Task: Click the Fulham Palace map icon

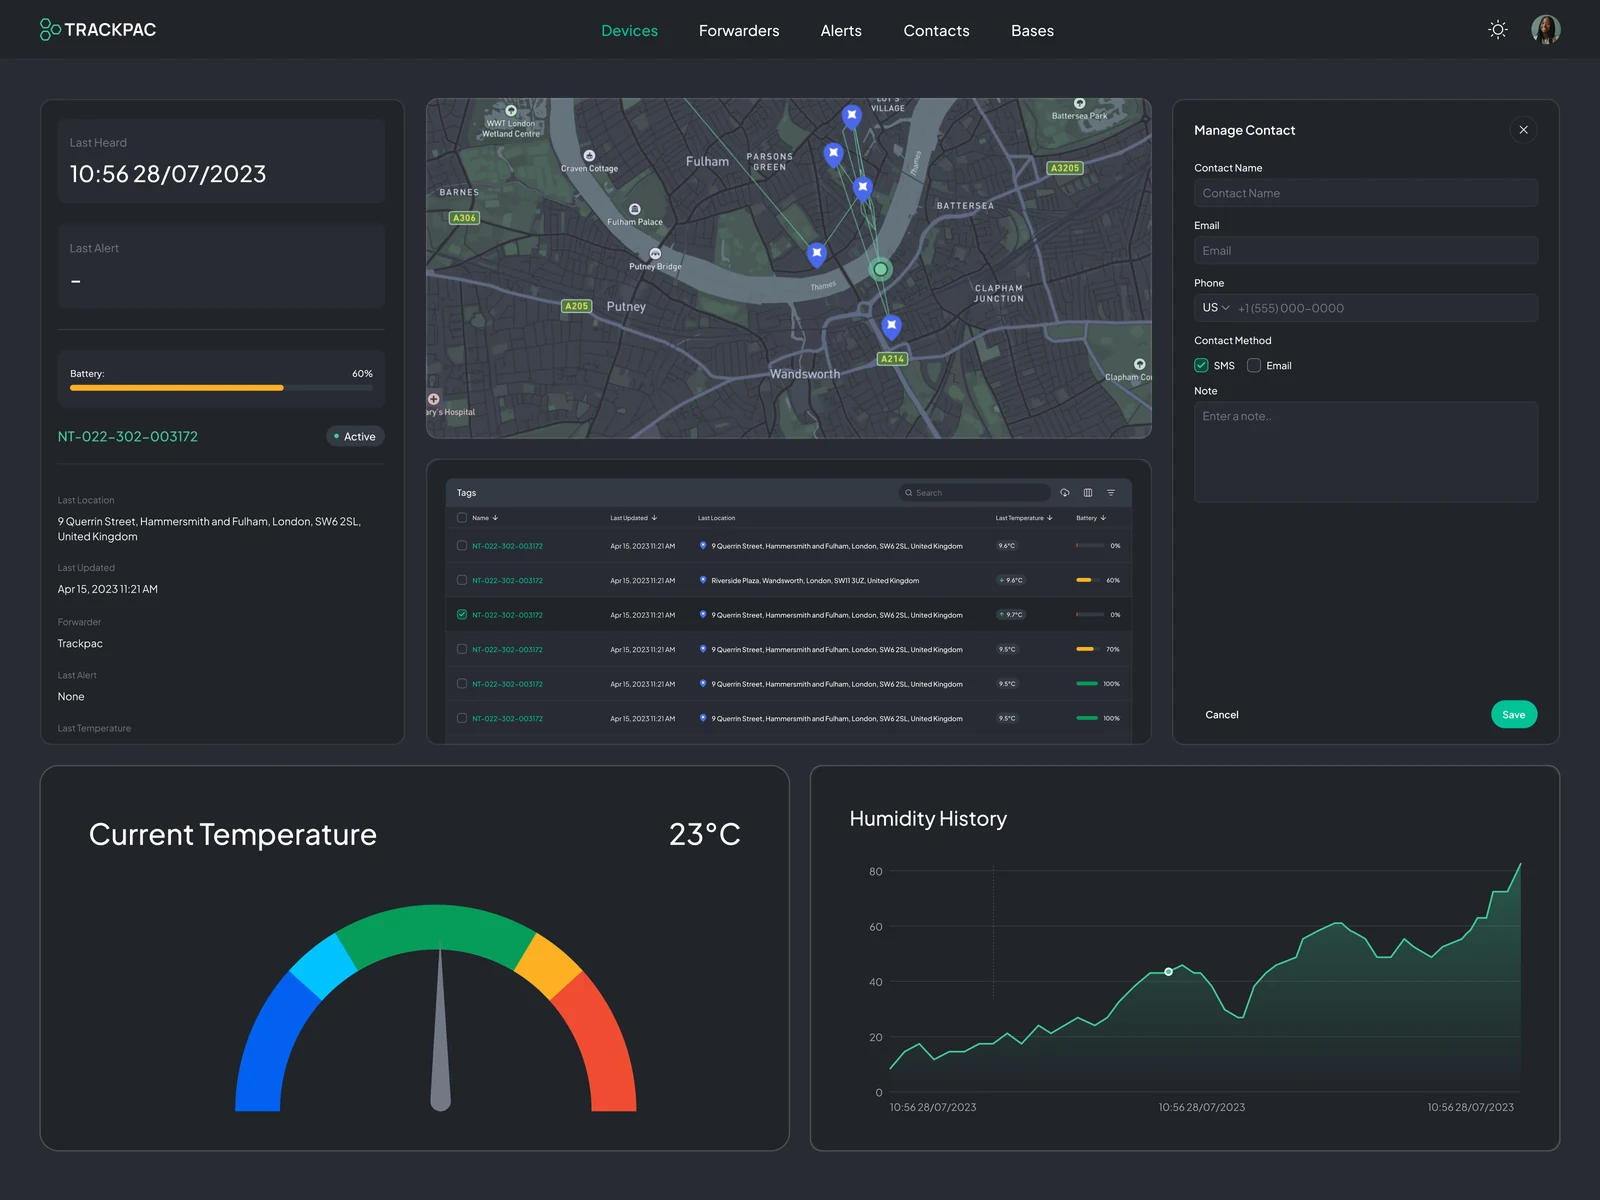Action: 635,209
